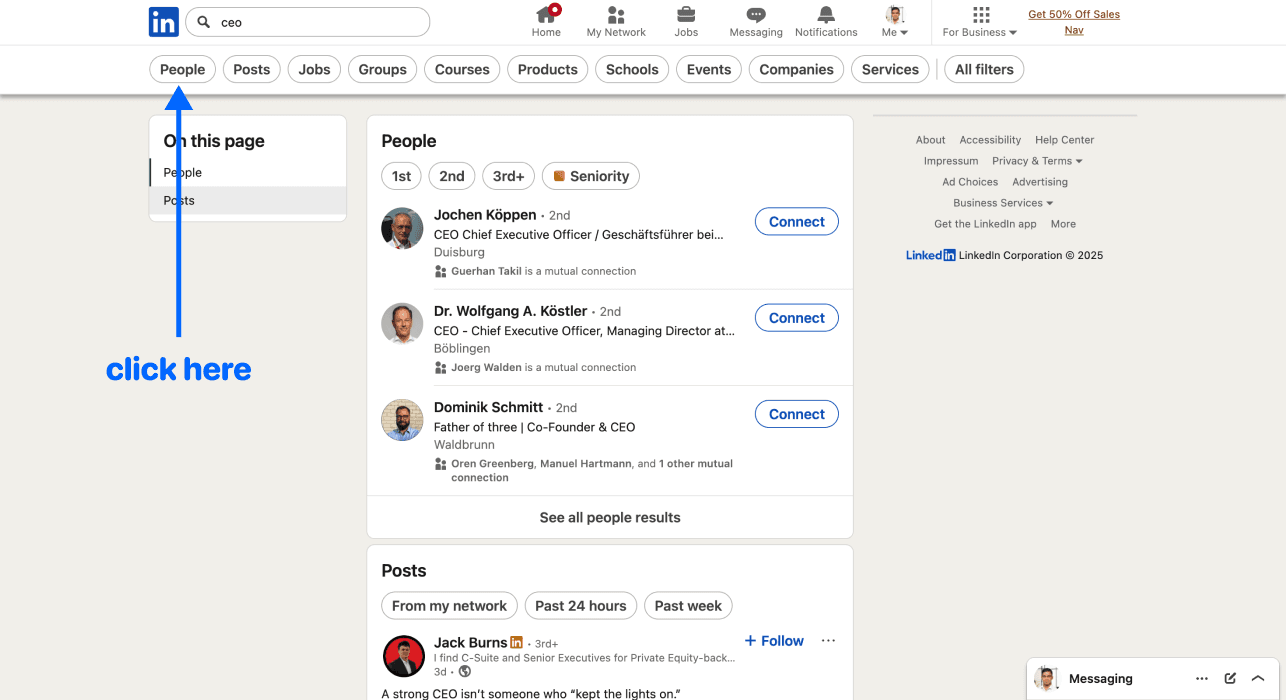
Task: Select the Jobs briefcase icon
Action: (x=685, y=18)
